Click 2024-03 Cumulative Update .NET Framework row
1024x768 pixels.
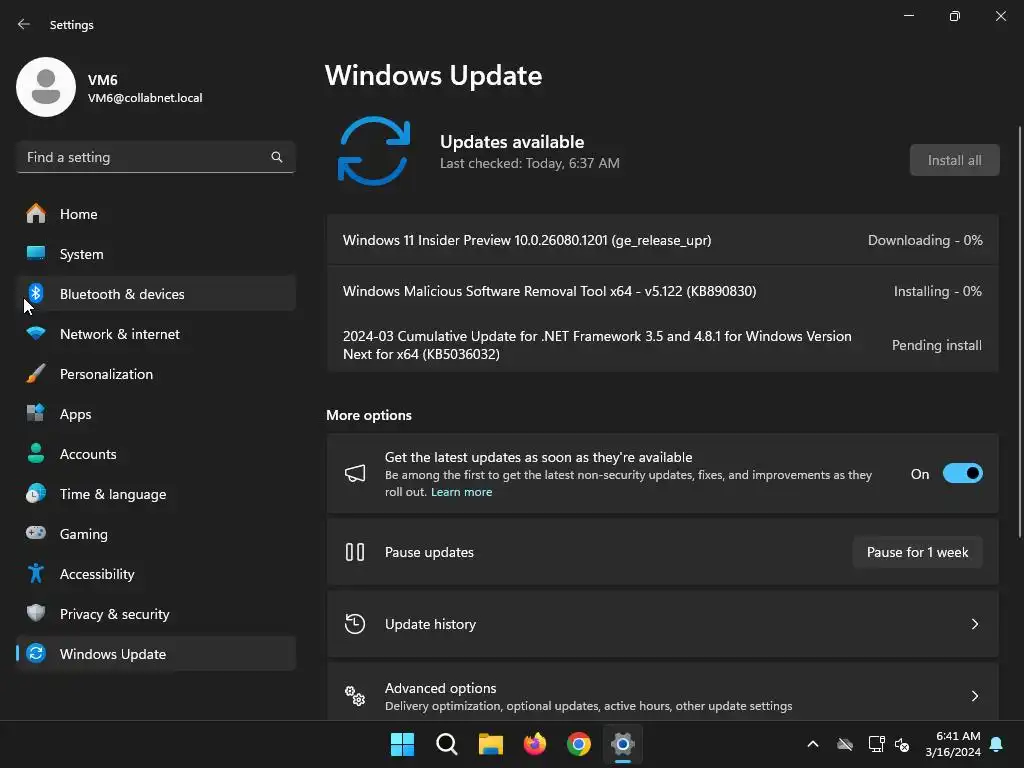[x=662, y=345]
